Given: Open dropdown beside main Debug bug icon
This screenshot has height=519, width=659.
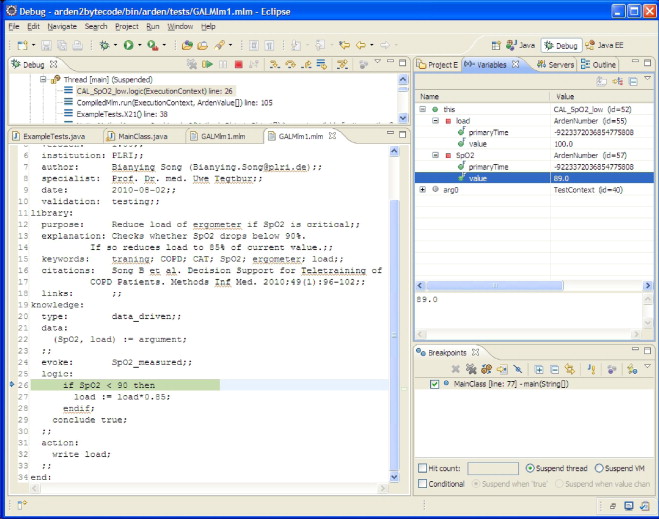Looking at the screenshot, I should [x=115, y=45].
